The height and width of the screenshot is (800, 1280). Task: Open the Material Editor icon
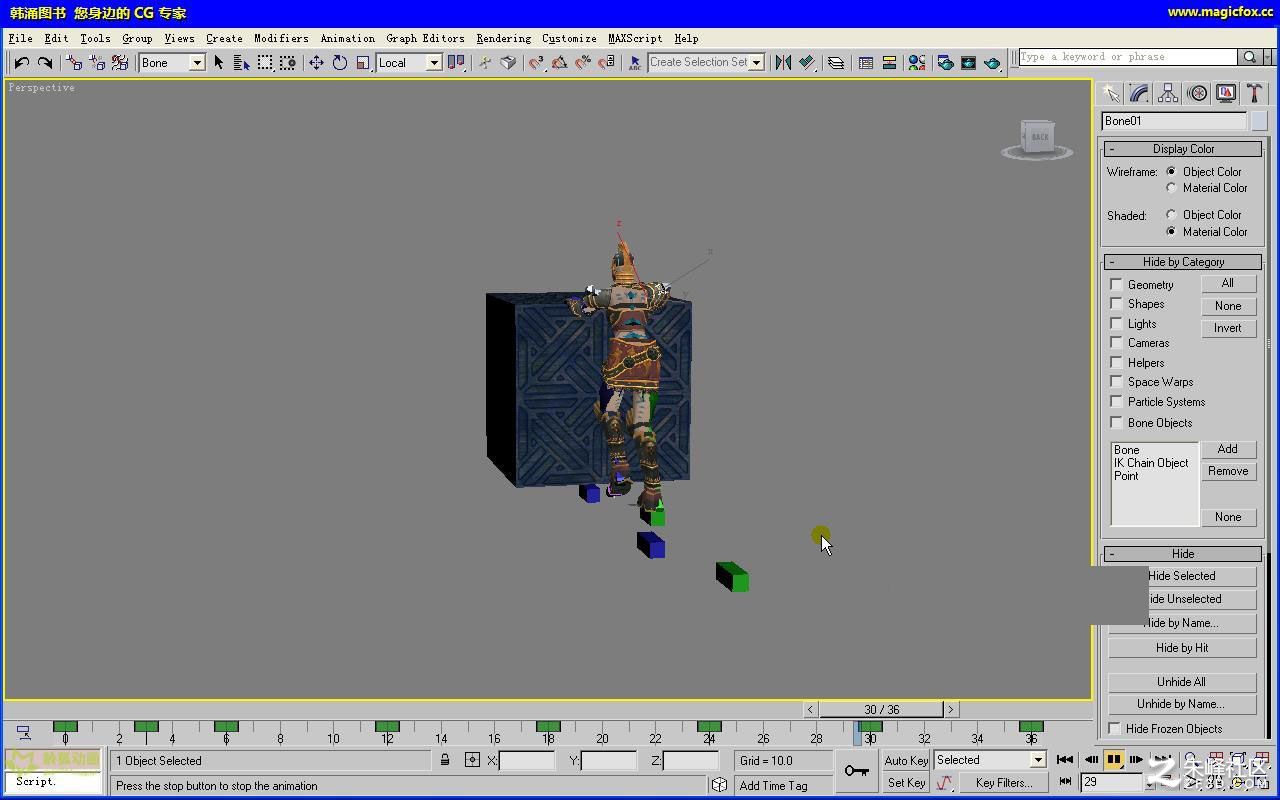point(916,62)
